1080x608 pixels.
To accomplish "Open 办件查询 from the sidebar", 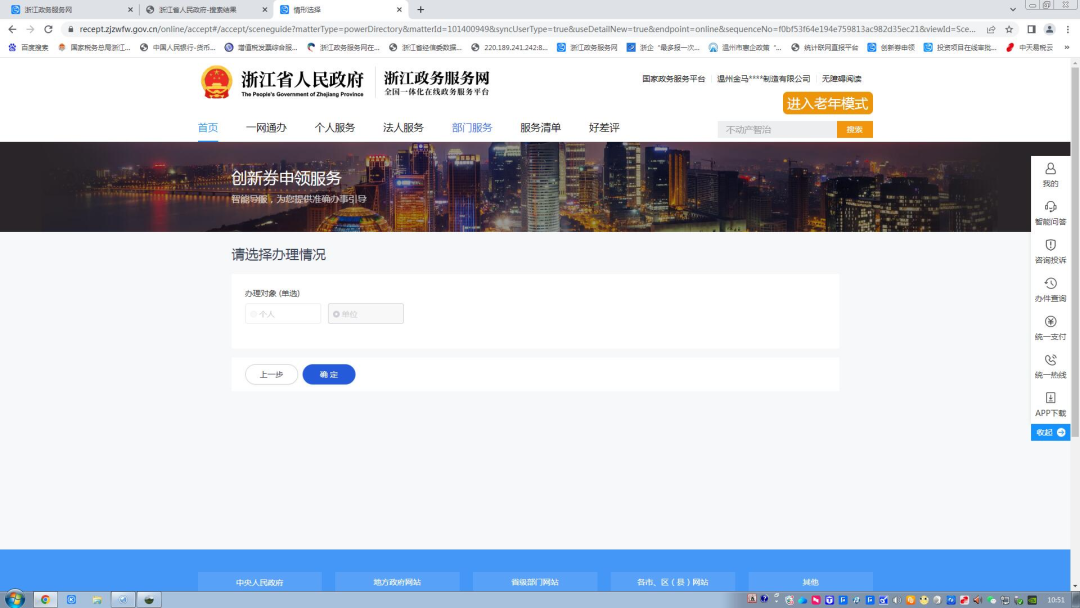I will (x=1050, y=288).
